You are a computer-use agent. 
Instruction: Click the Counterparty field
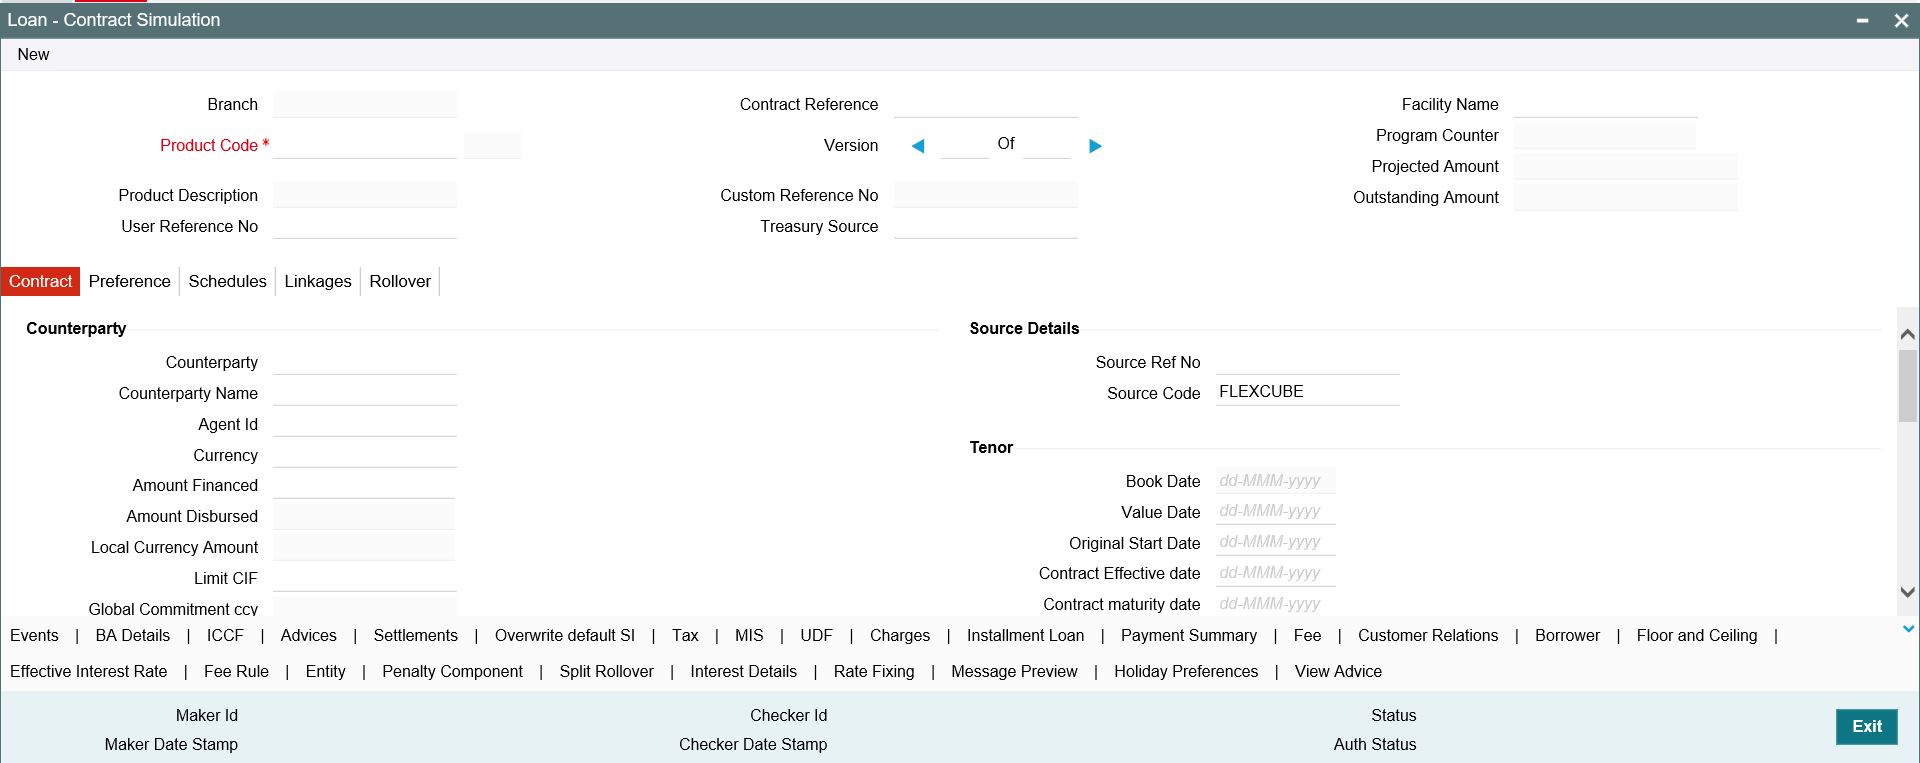click(x=365, y=362)
